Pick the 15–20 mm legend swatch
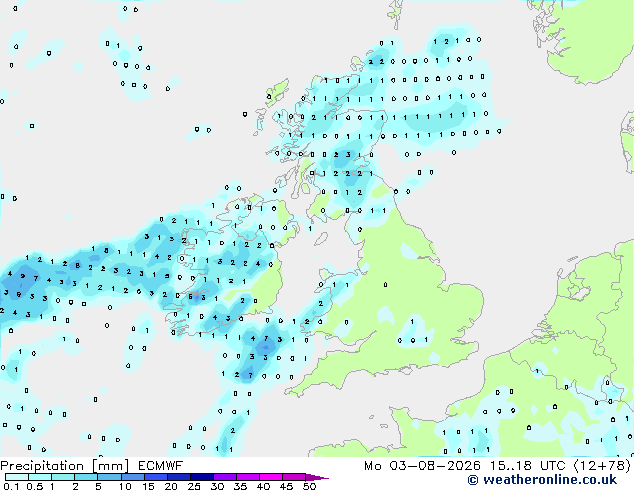Viewport: 634px width, 490px height. pyautogui.click(x=155, y=477)
